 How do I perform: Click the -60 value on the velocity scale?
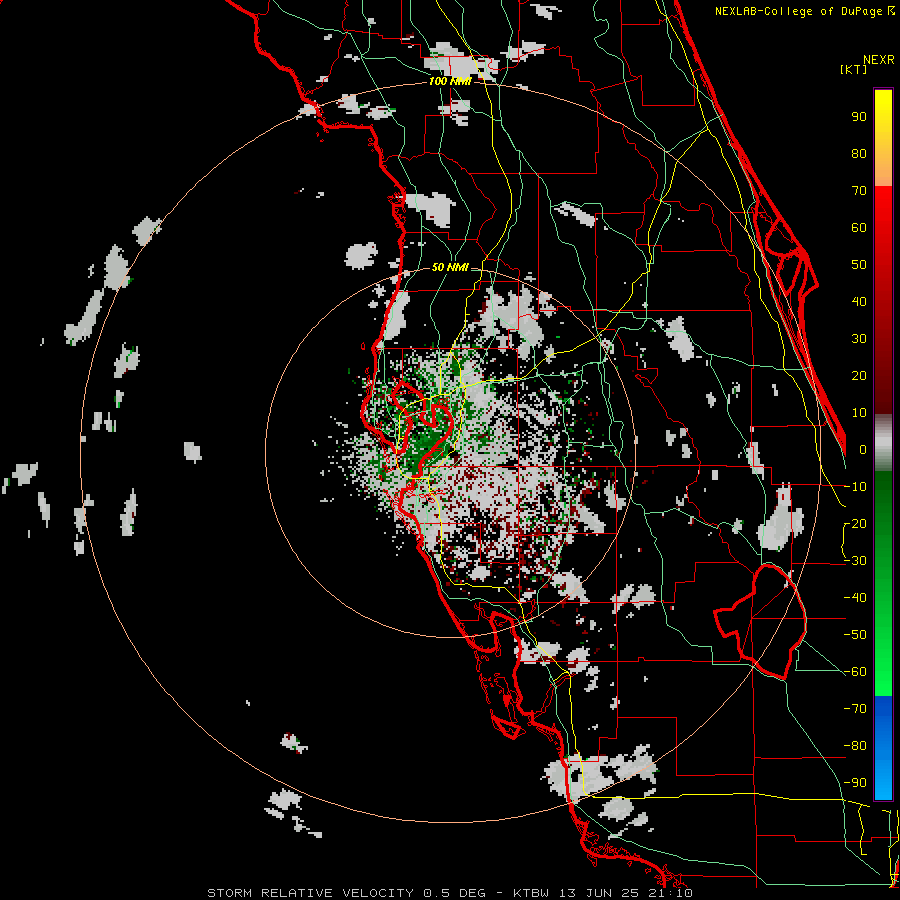pyautogui.click(x=855, y=672)
